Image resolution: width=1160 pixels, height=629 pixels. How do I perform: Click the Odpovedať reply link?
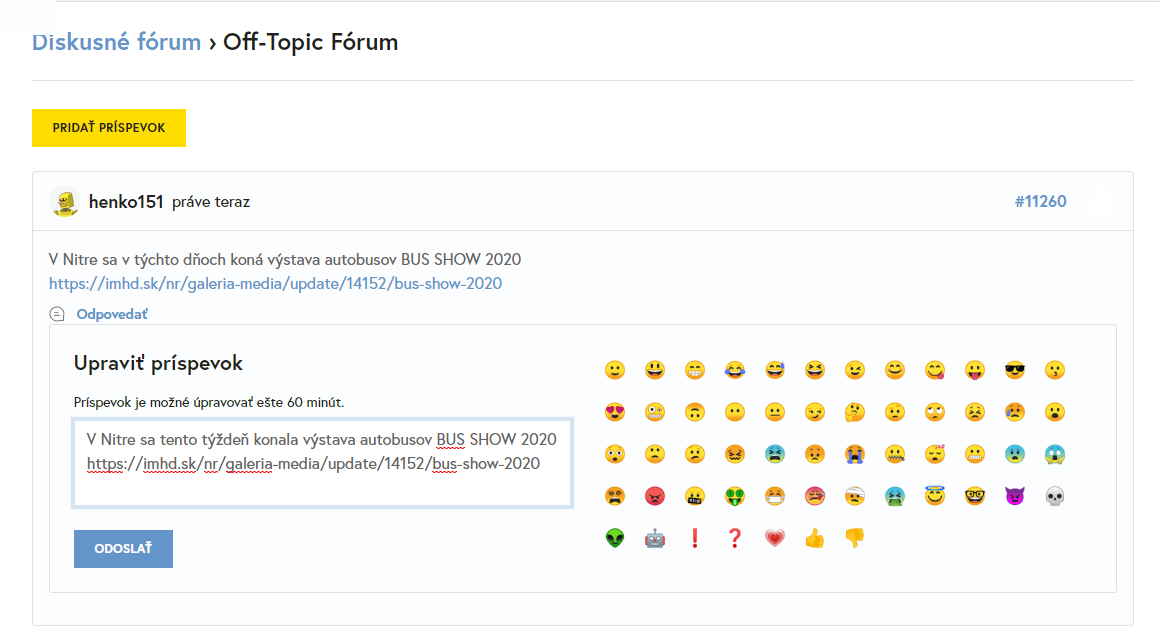(x=111, y=314)
